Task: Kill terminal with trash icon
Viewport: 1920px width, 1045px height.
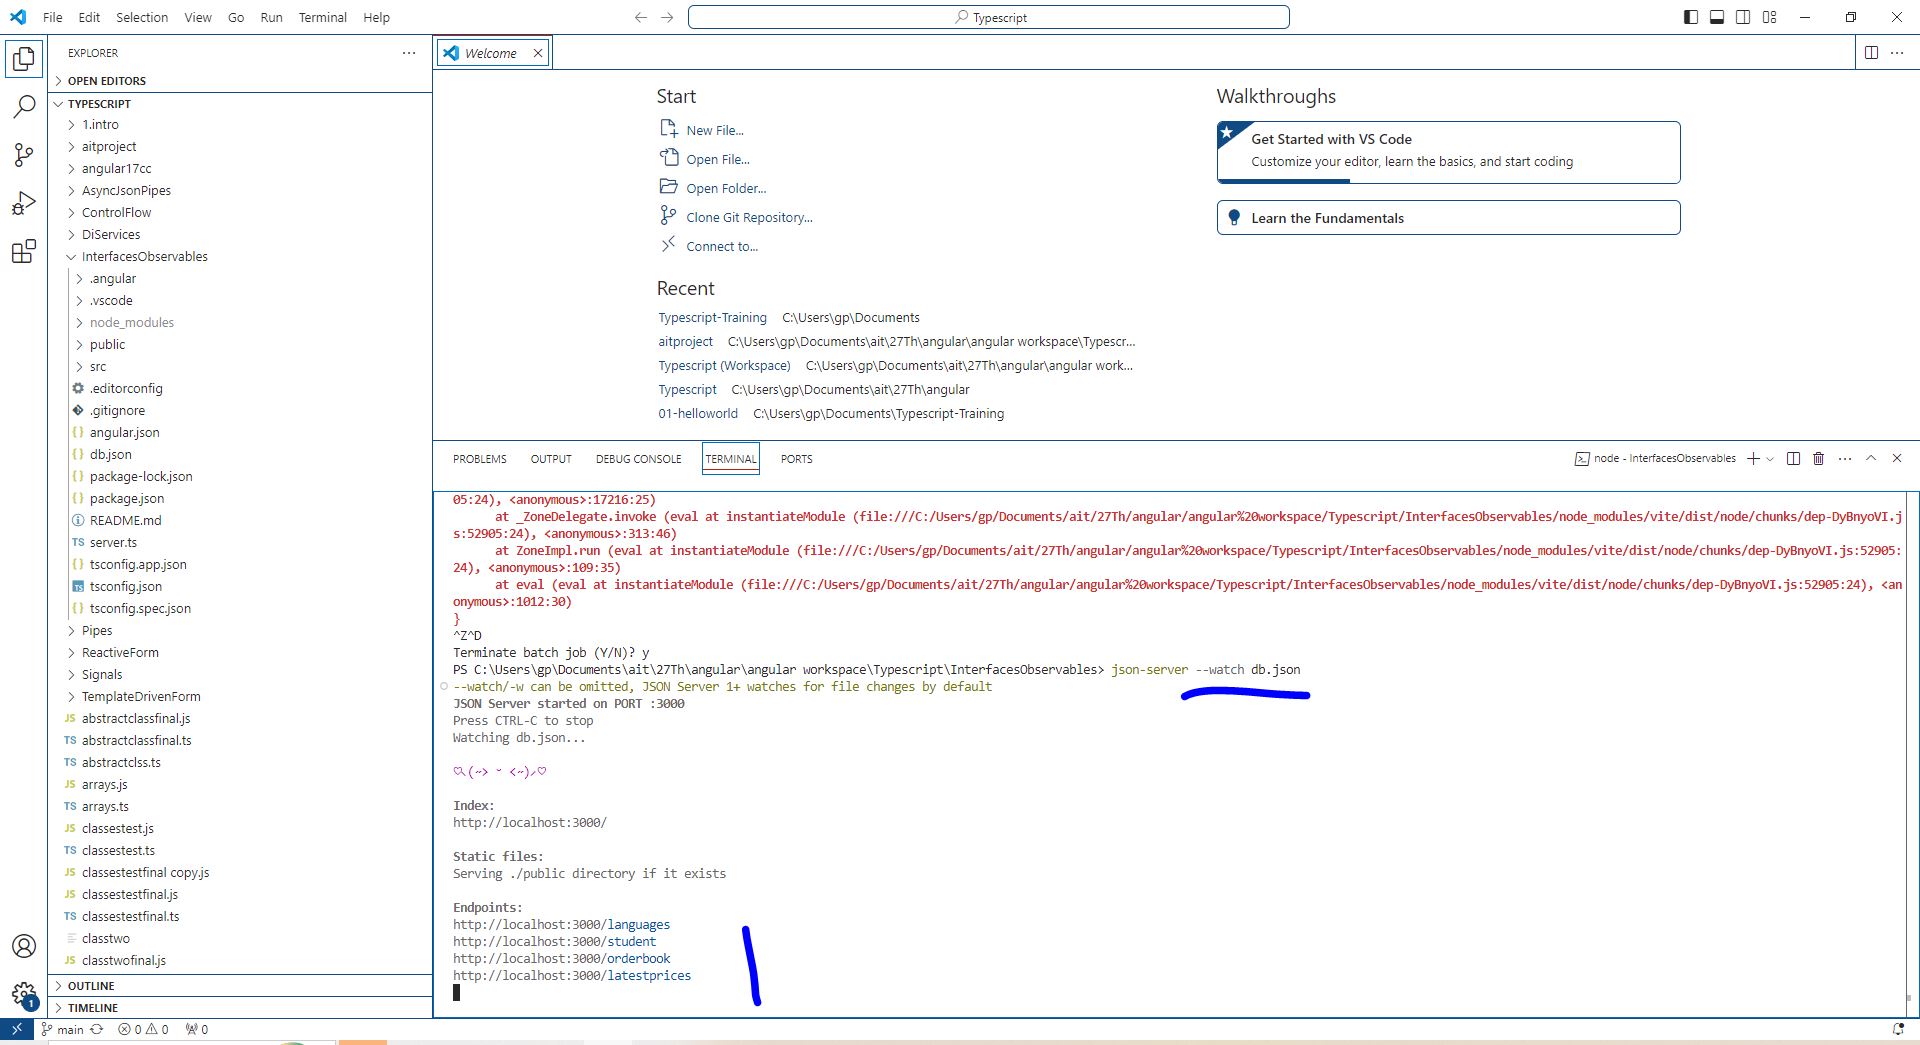Action: [1819, 459]
